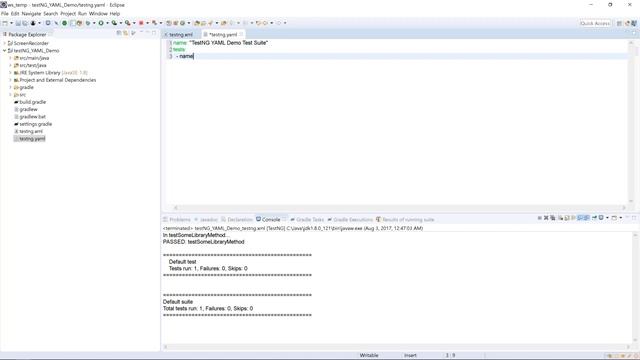Click the green Debug bug icon
Image resolution: width=640 pixels, height=360 pixels.
click(88, 23)
